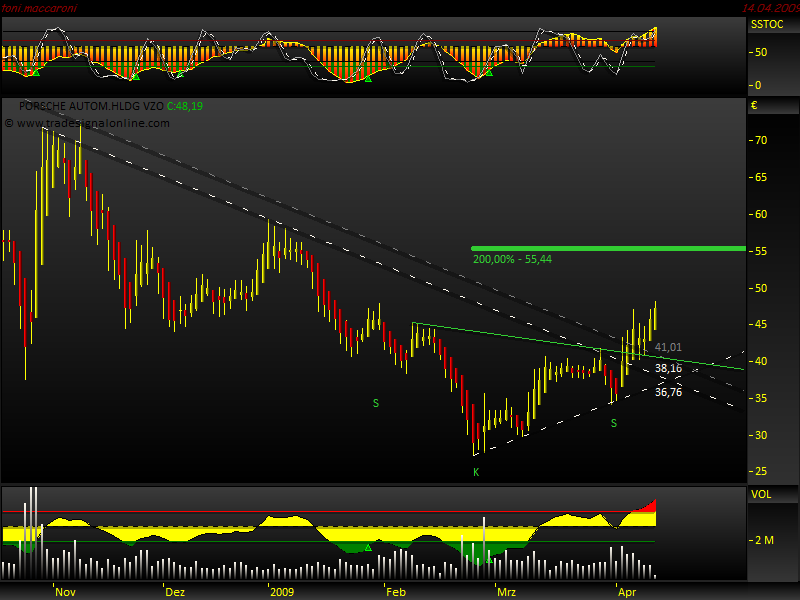
Task: Click the 65 price axis value
Action: coord(761,178)
